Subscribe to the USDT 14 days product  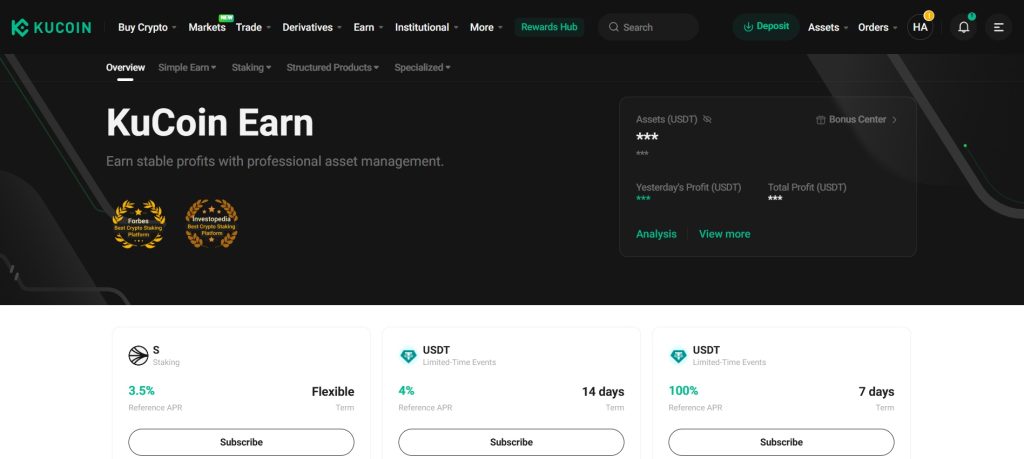click(511, 442)
